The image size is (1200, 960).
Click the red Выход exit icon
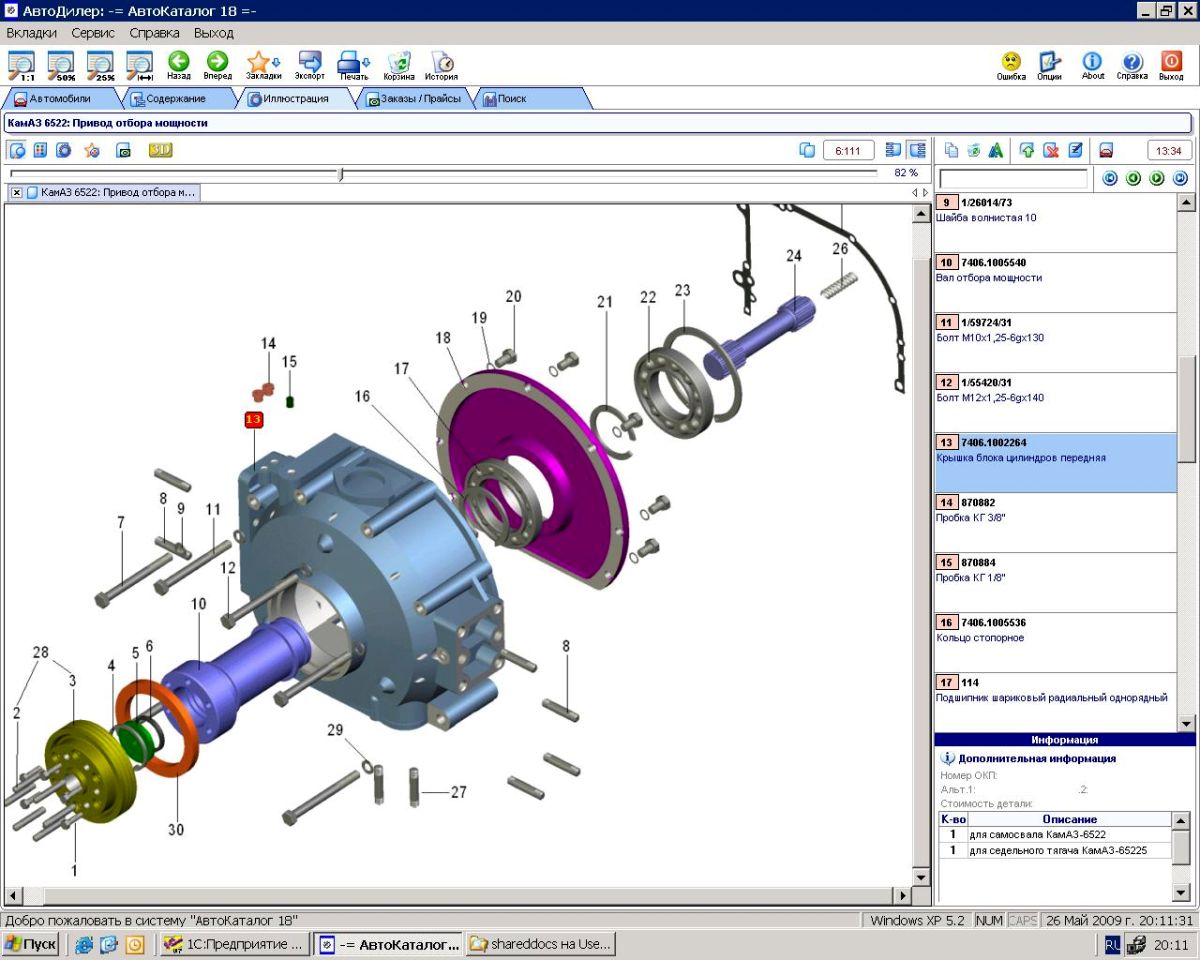[1171, 66]
